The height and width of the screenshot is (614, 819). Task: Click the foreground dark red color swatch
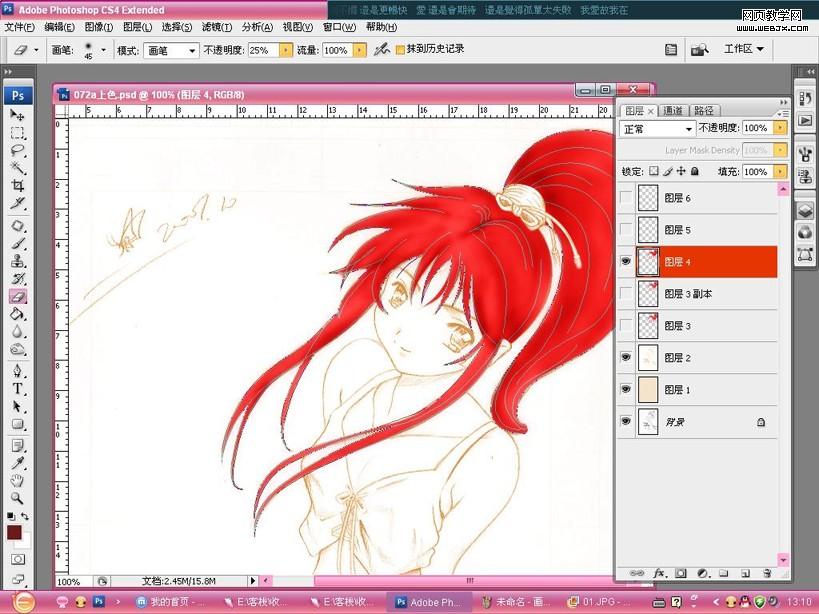[x=14, y=533]
